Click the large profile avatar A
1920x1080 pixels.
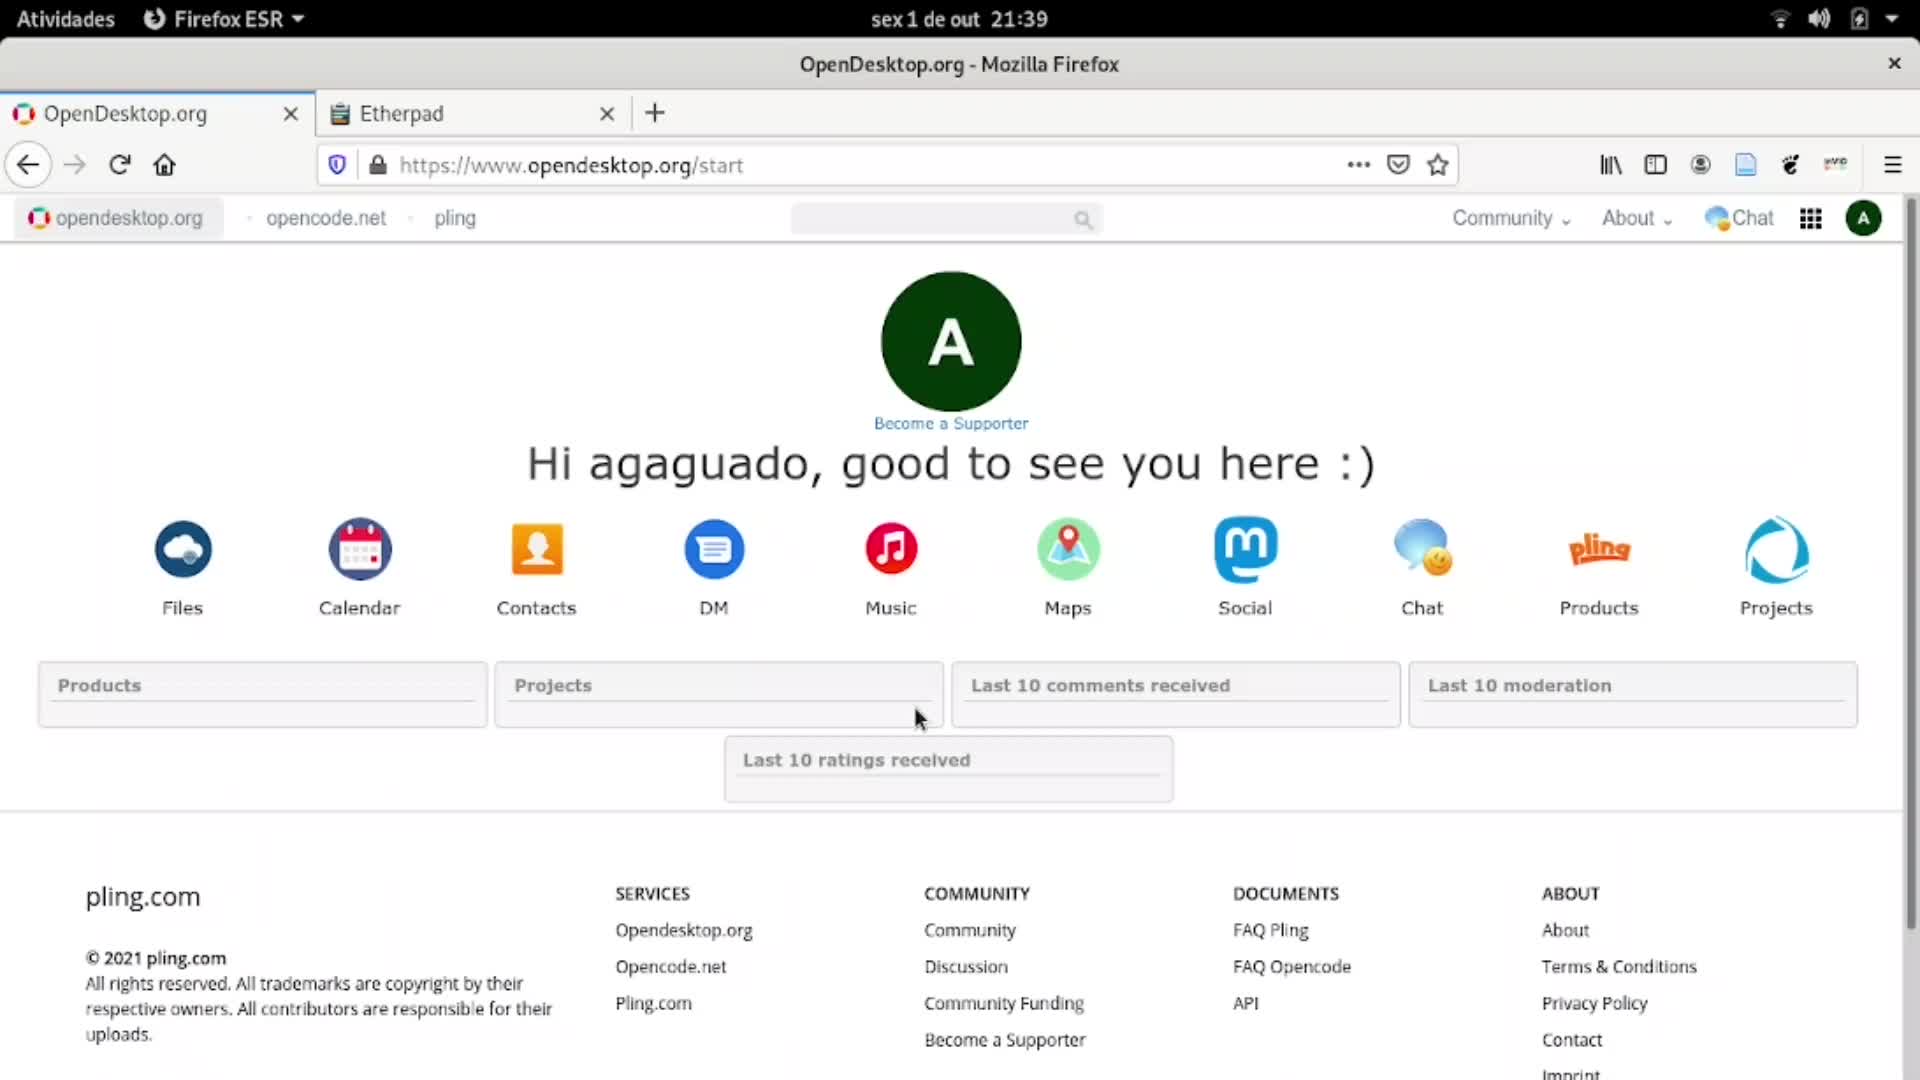(x=951, y=341)
